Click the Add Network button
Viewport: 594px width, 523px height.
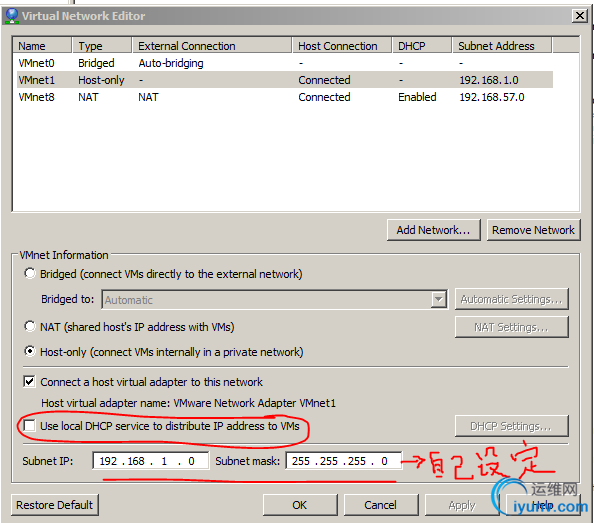(x=433, y=230)
